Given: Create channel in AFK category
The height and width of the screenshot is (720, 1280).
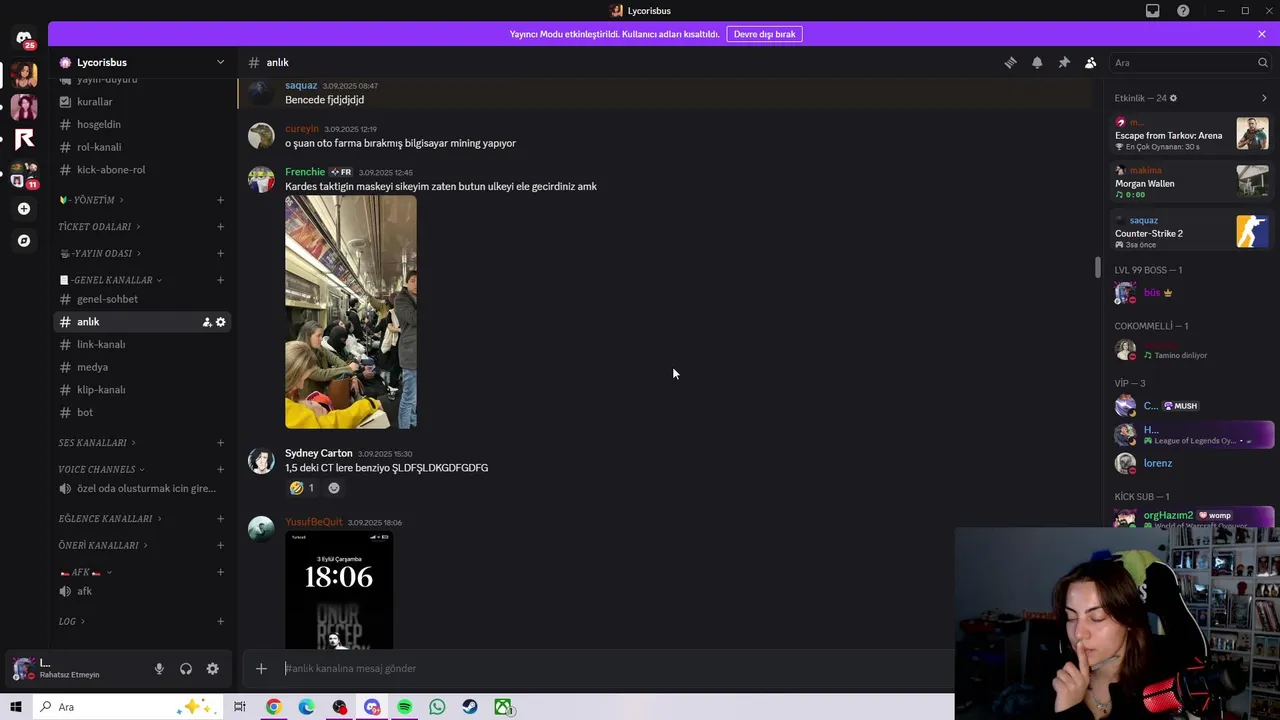Looking at the screenshot, I should 220,572.
